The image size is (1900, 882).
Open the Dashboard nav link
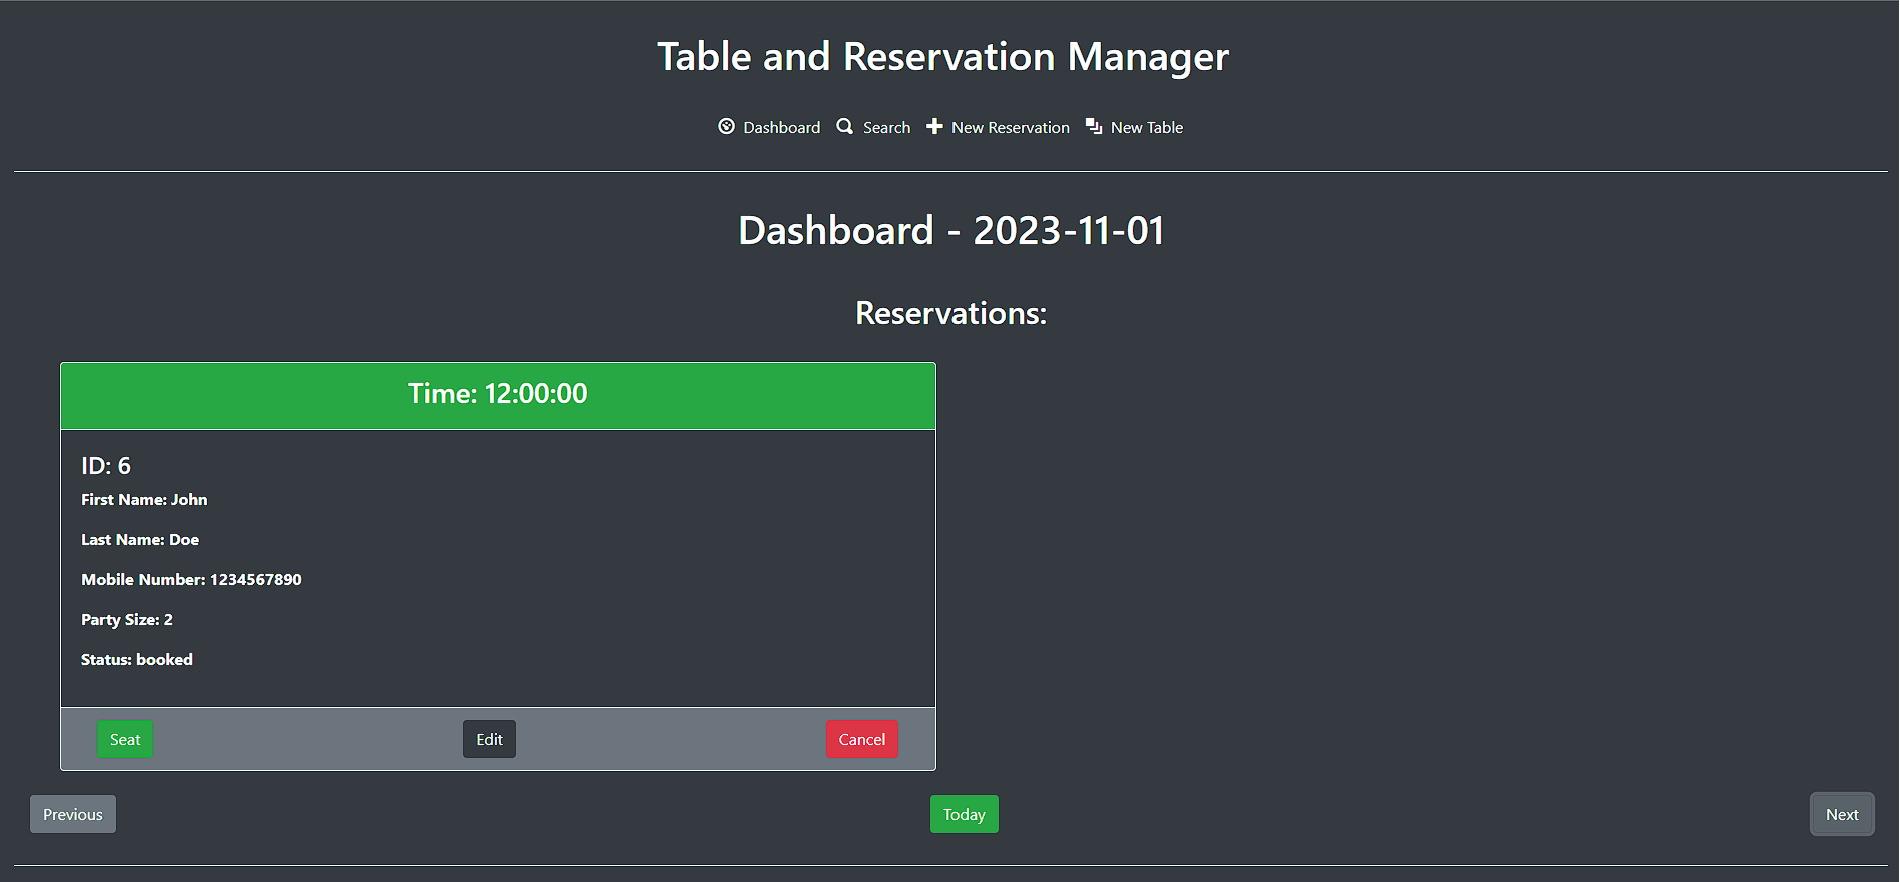click(781, 128)
